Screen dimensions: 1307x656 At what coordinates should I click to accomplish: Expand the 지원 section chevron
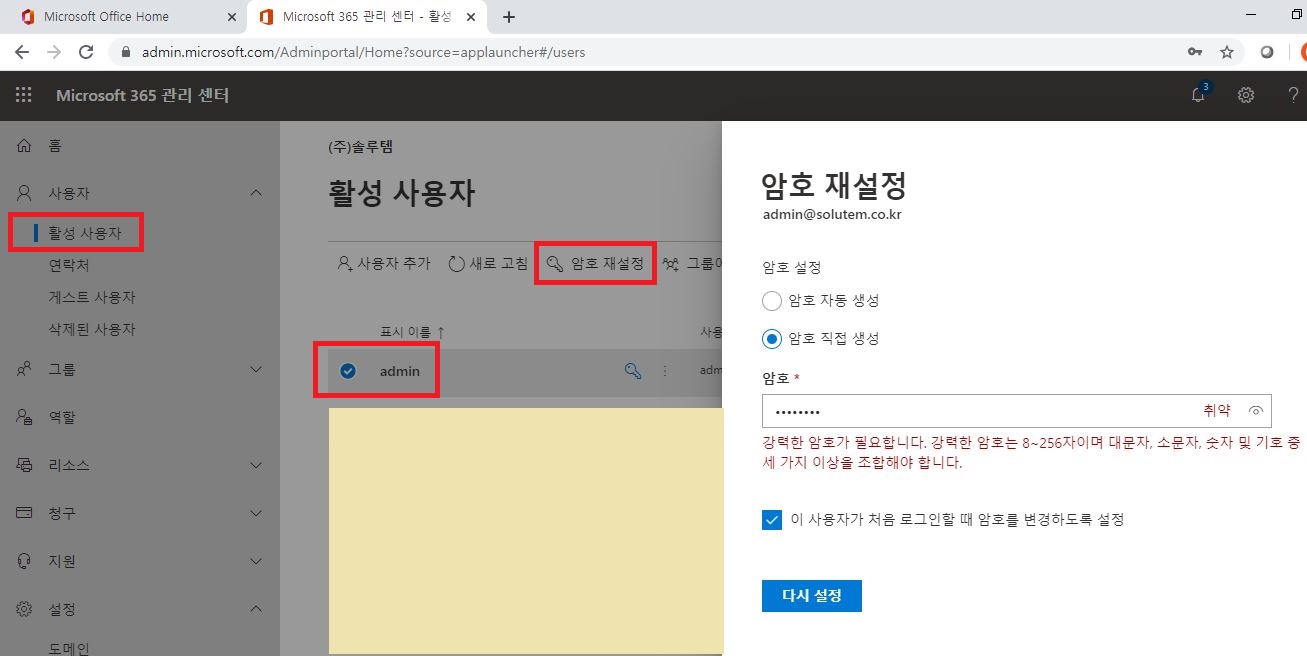click(x=256, y=561)
